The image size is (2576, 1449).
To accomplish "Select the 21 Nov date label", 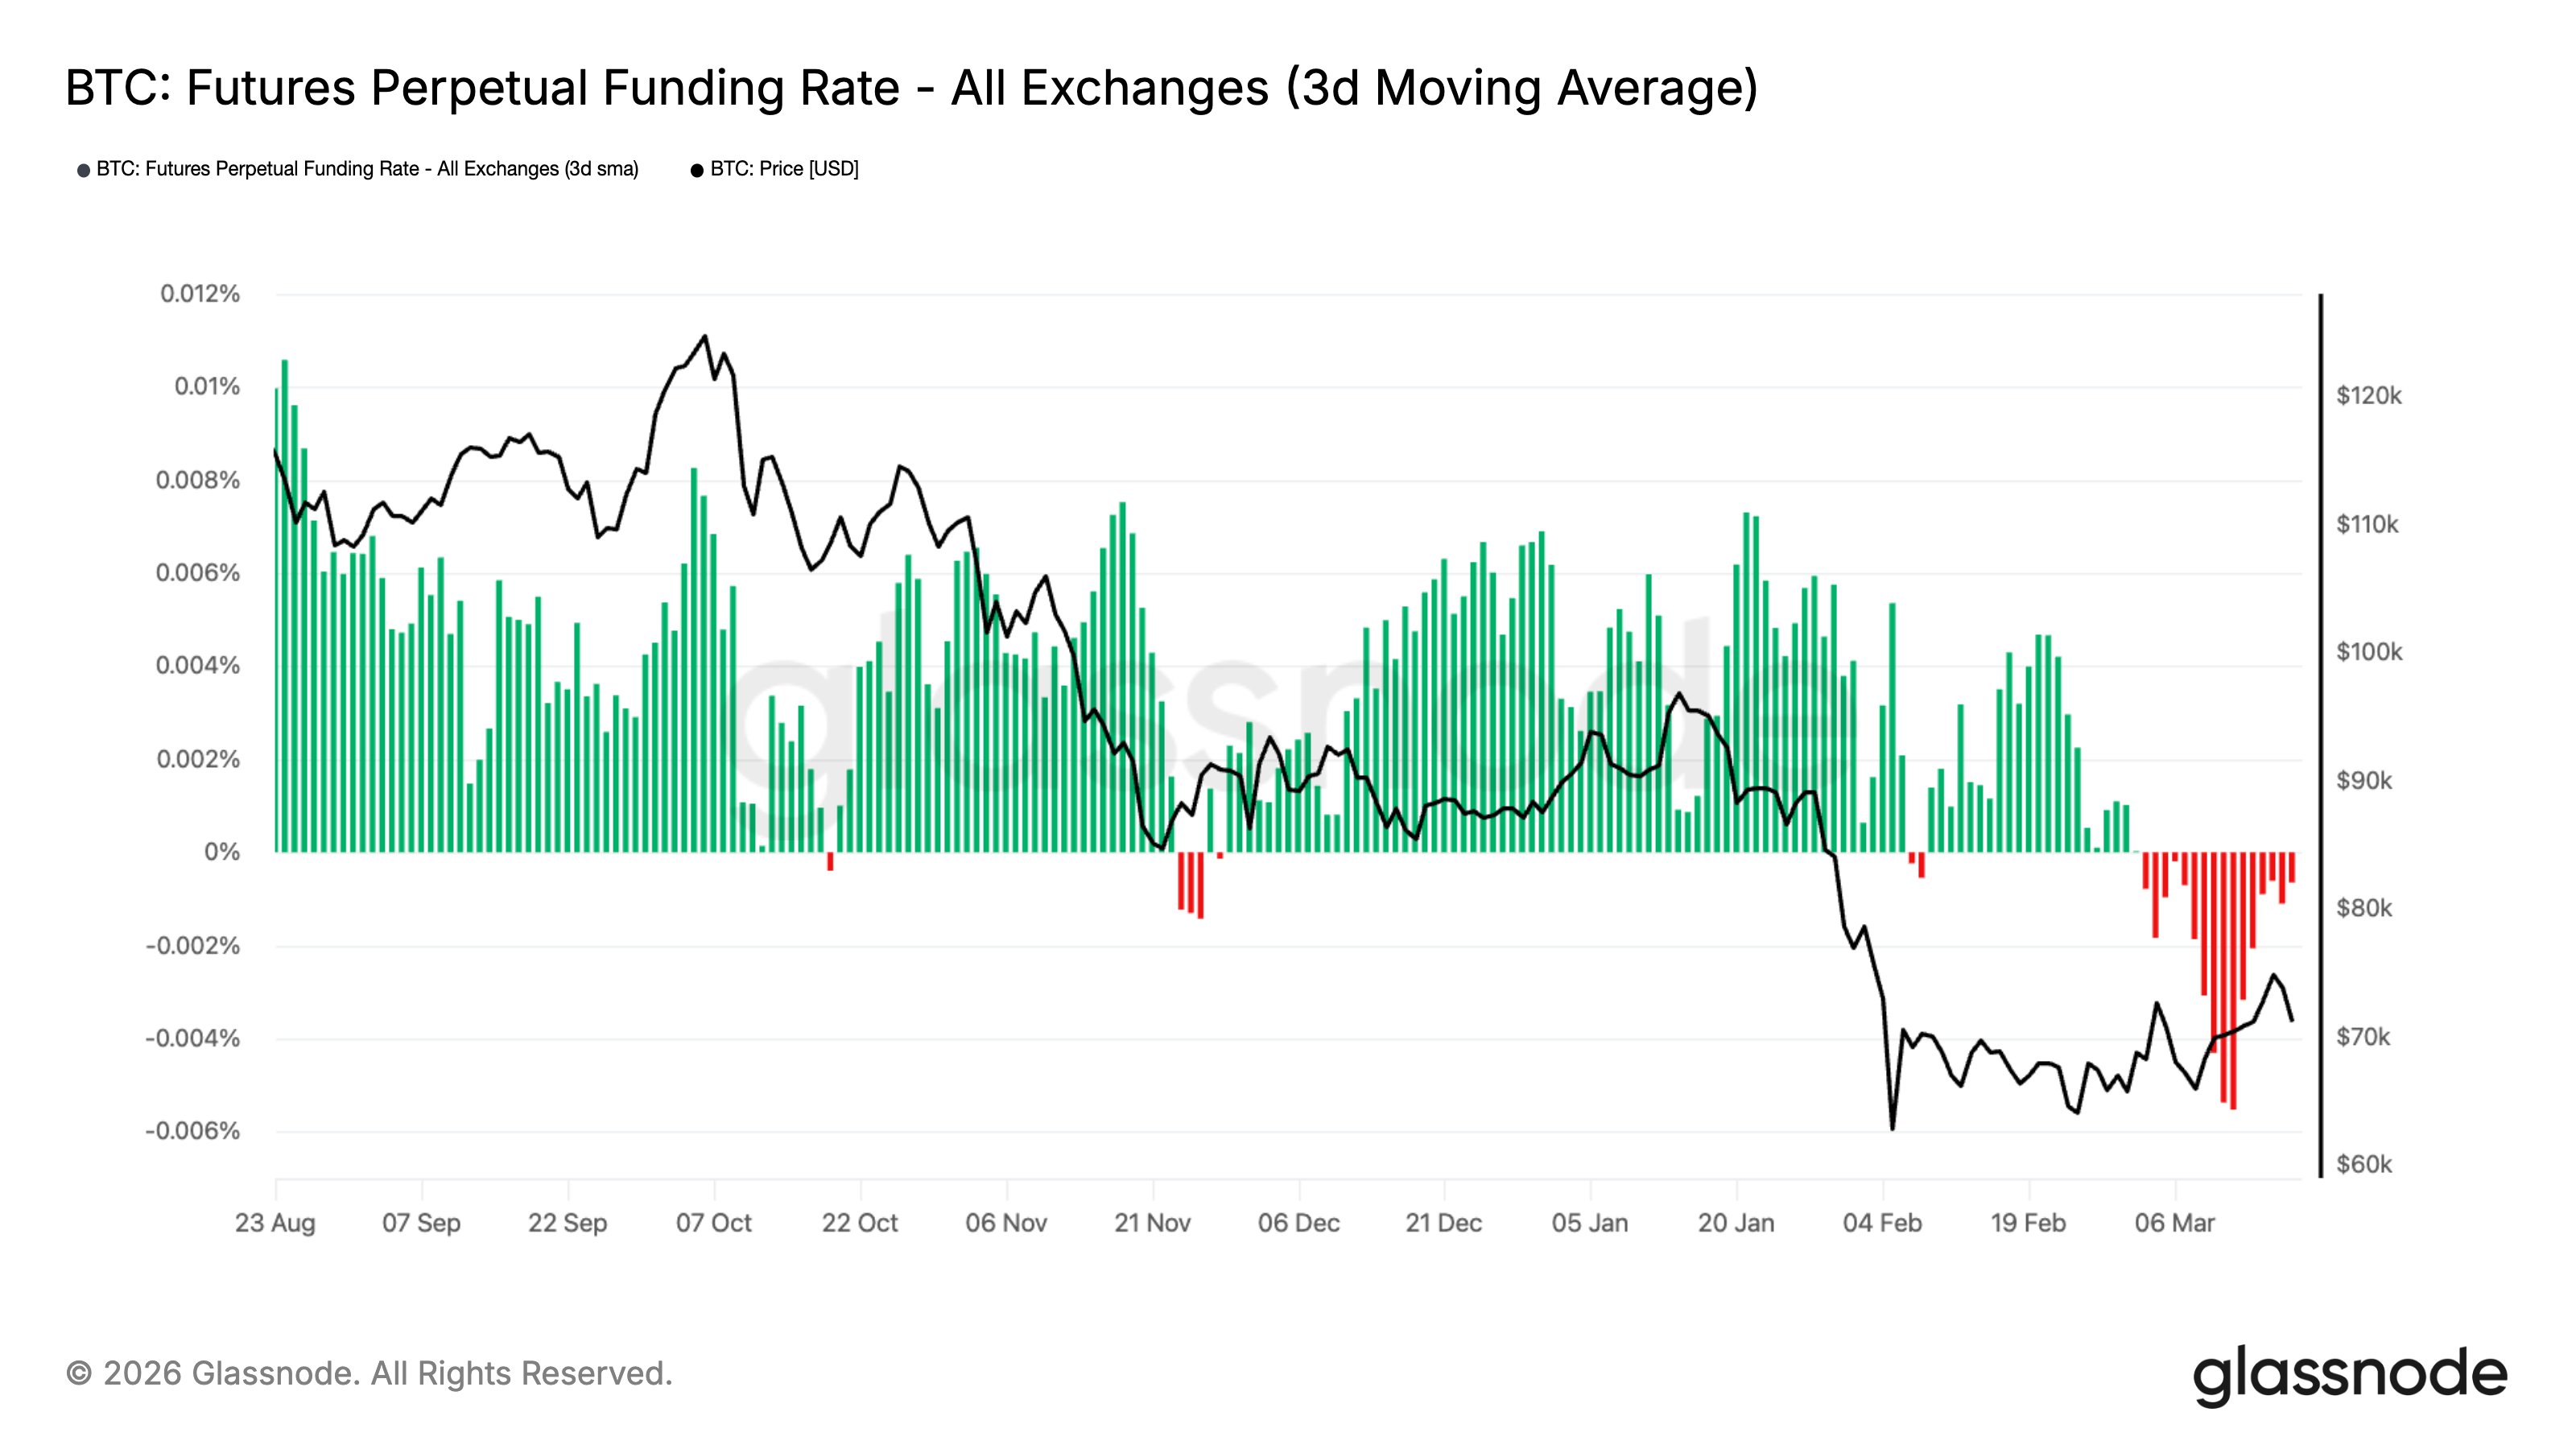I will click(x=1152, y=1223).
